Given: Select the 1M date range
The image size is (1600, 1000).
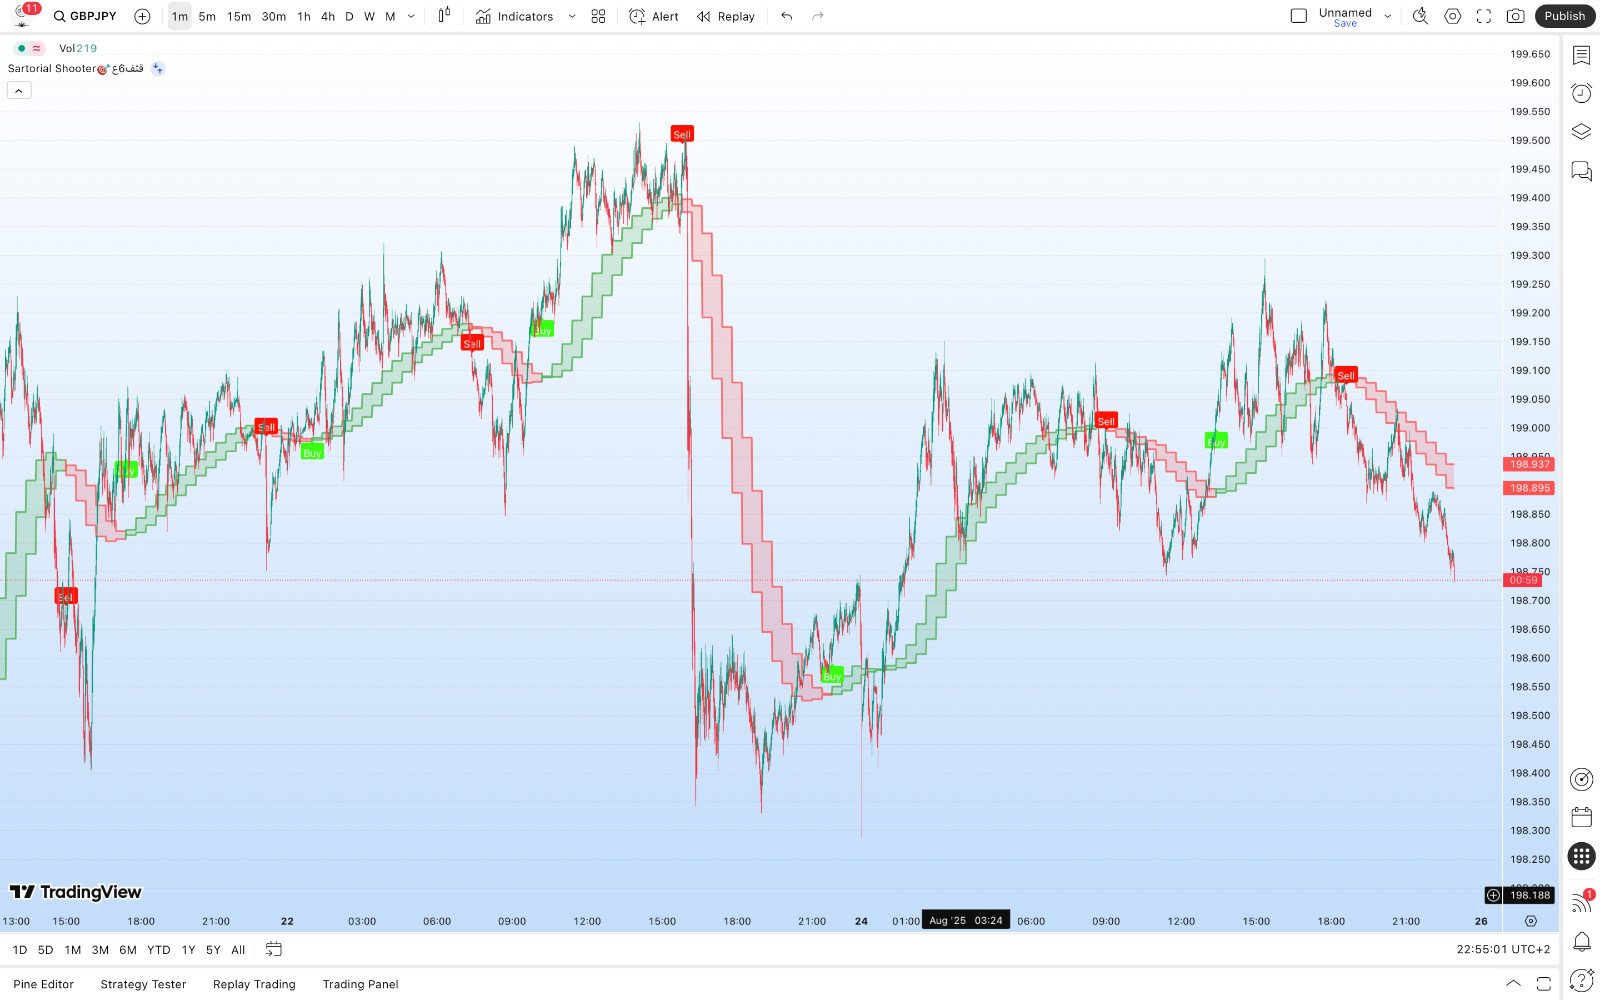Looking at the screenshot, I should 73,950.
